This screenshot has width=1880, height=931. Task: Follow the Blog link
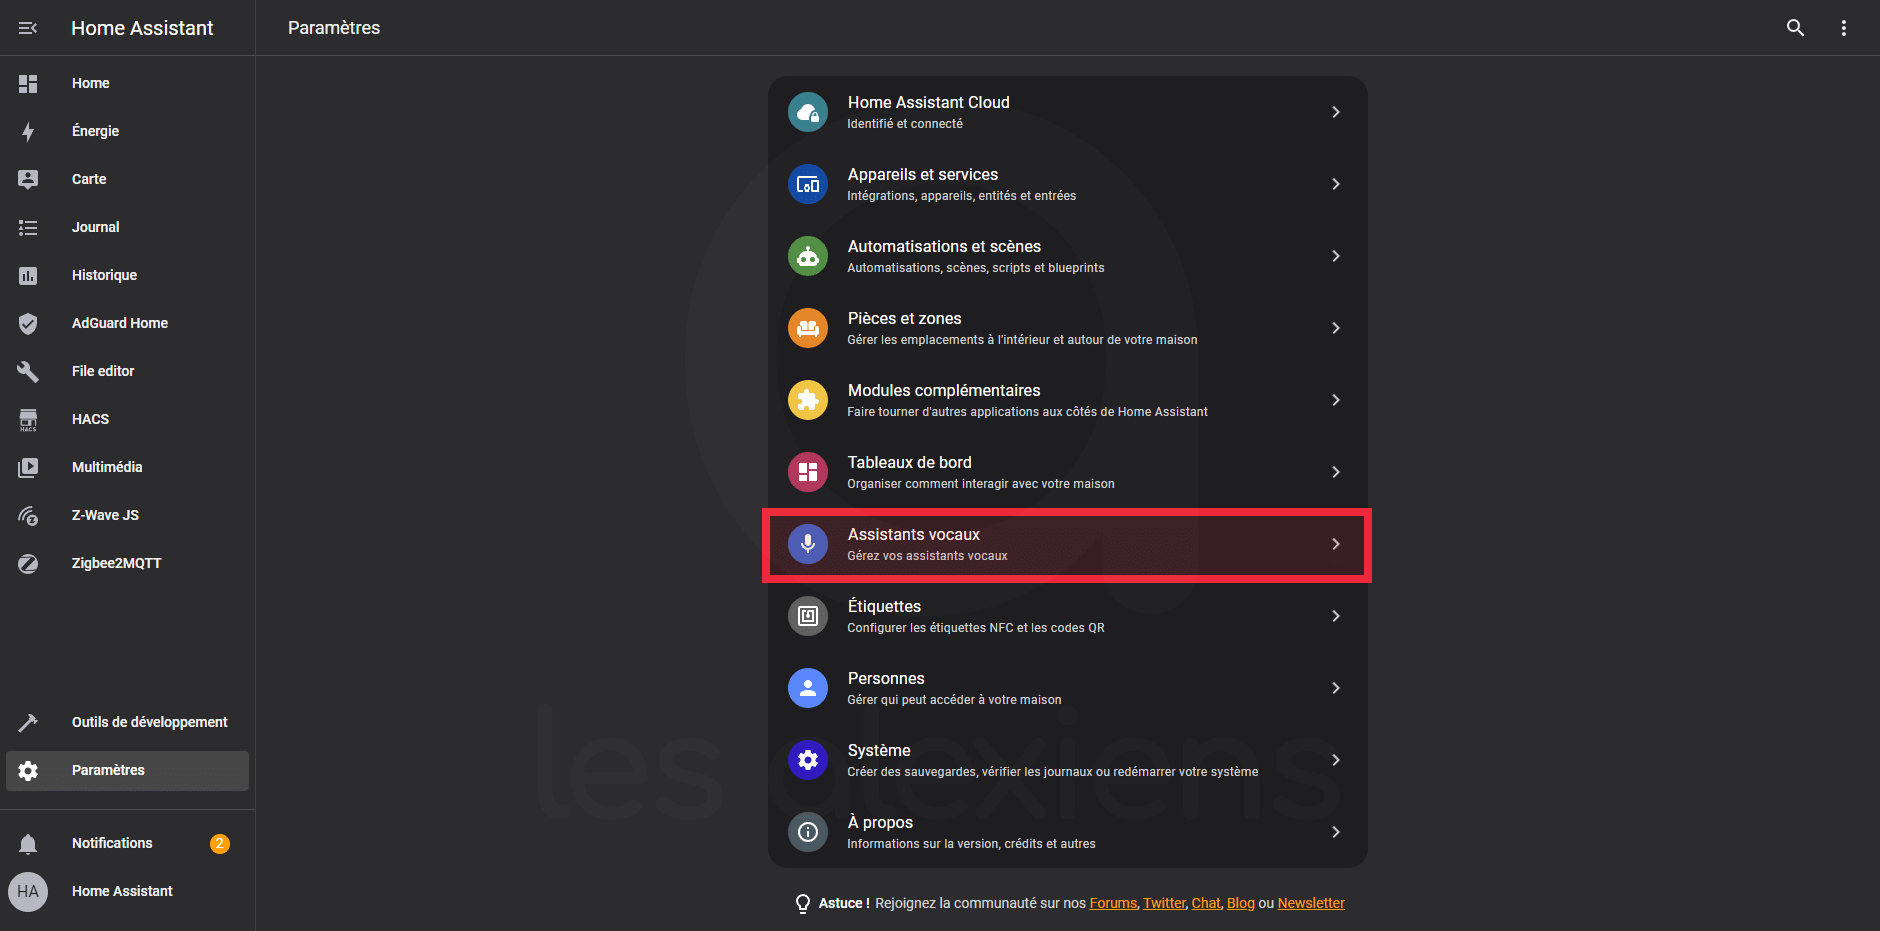[x=1240, y=903]
